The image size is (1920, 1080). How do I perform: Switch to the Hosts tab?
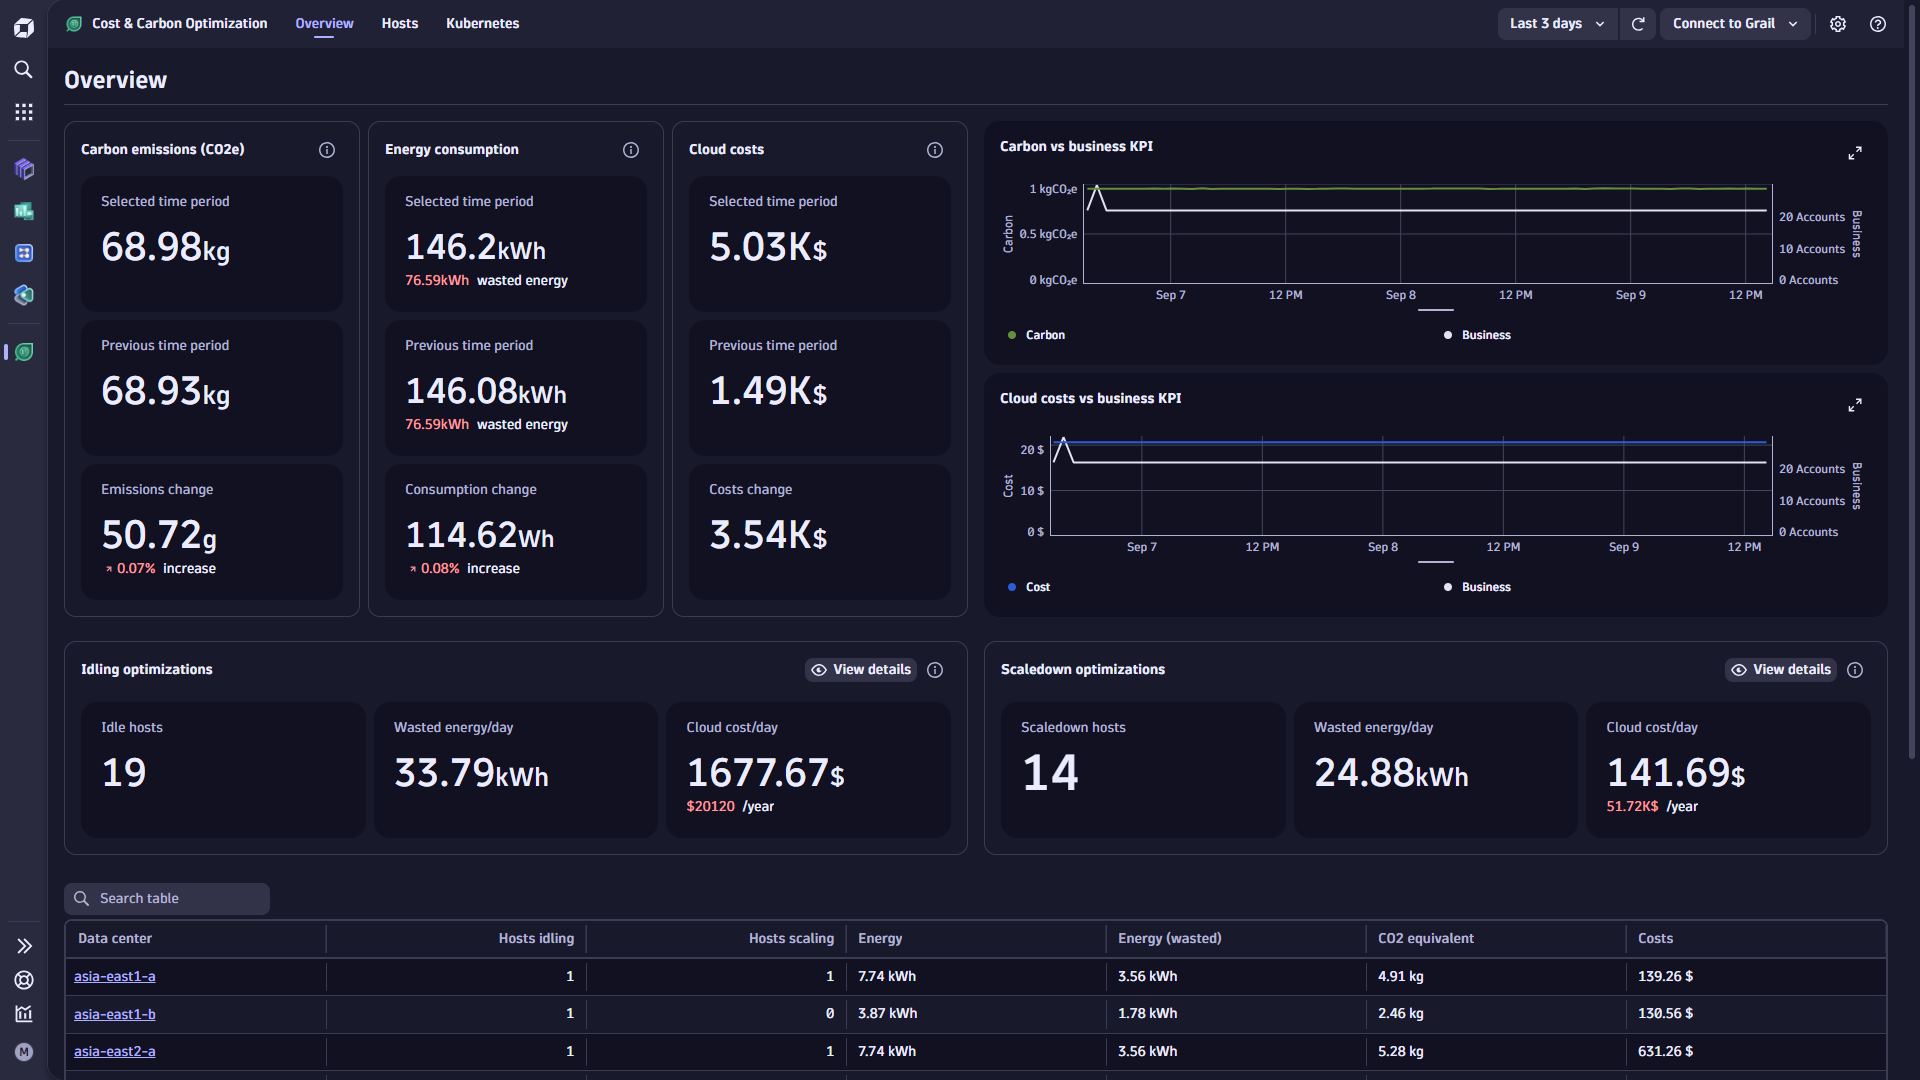click(399, 23)
